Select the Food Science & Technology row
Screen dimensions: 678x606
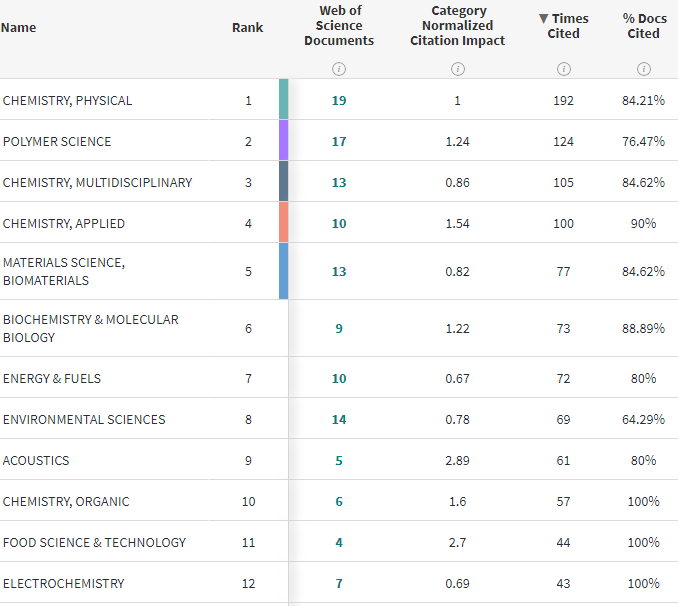click(94, 542)
